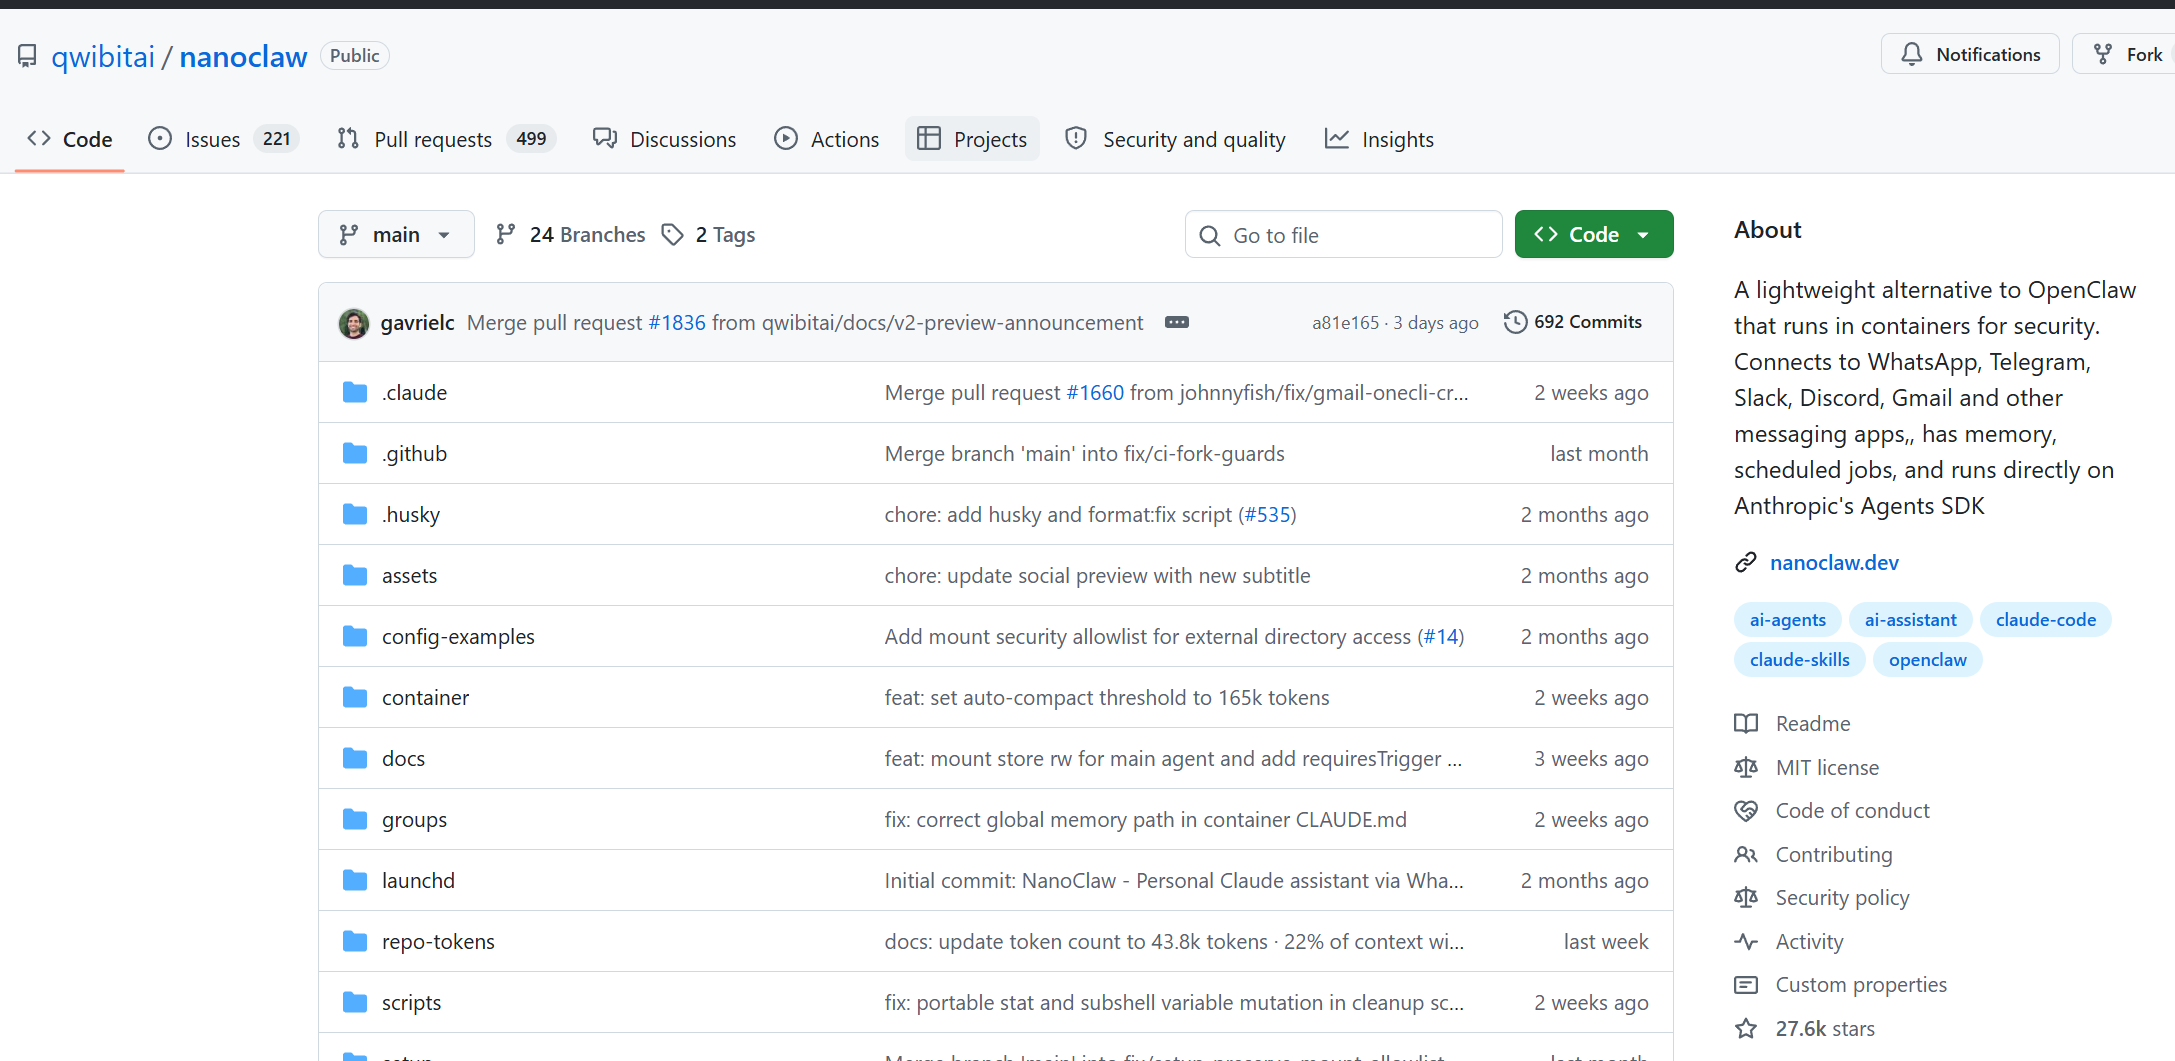Expand commit message with ellipsis icon
2175x1061 pixels.
(x=1177, y=322)
